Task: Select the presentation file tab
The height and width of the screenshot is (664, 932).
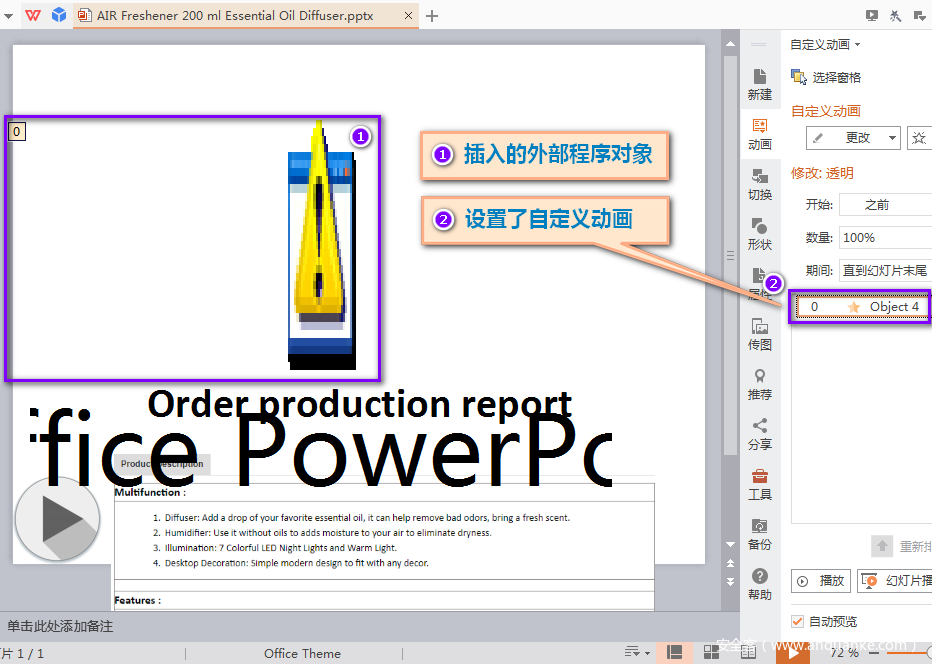Action: tap(230, 16)
